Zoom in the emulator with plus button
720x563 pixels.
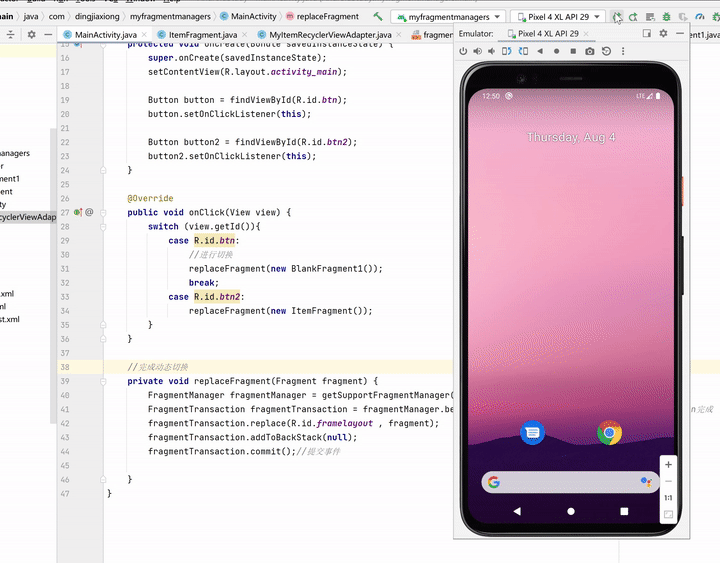[x=668, y=464]
